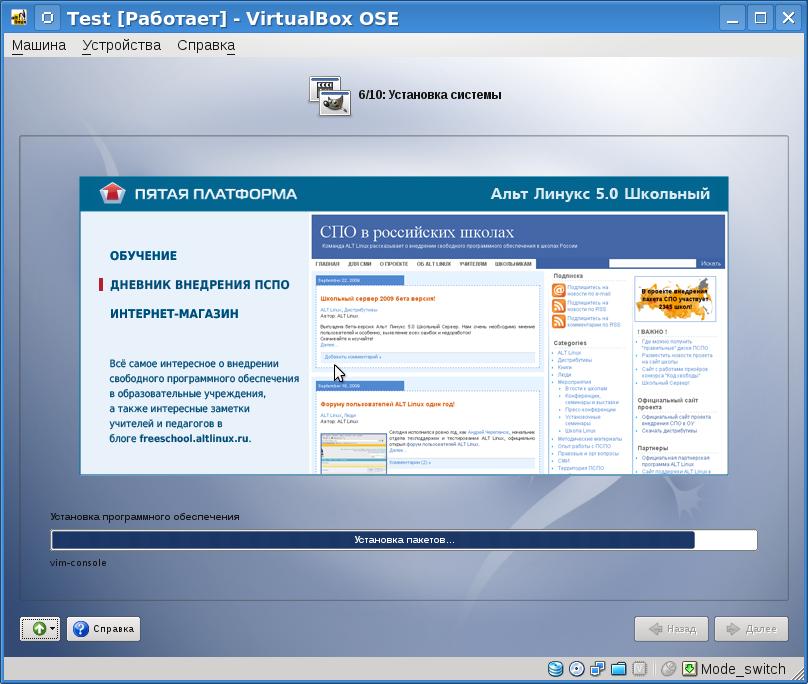Open the Справка menu in menu bar
Viewport: 808px width, 684px height.
206,45
